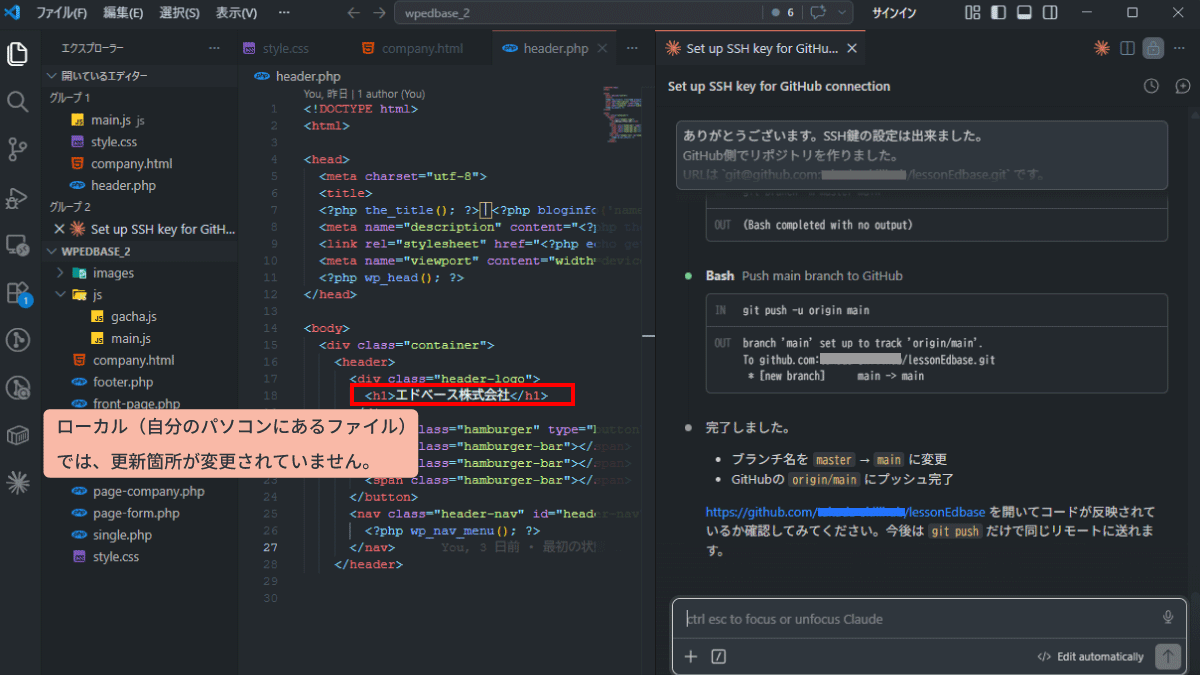Open the 選択(S) menu
Image resolution: width=1200 pixels, height=675 pixels.
(x=179, y=13)
